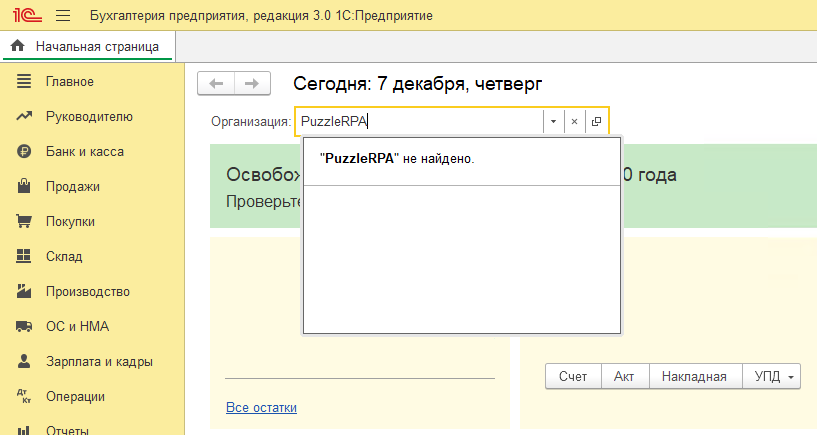The height and width of the screenshot is (435, 817).
Task: Open the Производство section
Action: (88, 291)
